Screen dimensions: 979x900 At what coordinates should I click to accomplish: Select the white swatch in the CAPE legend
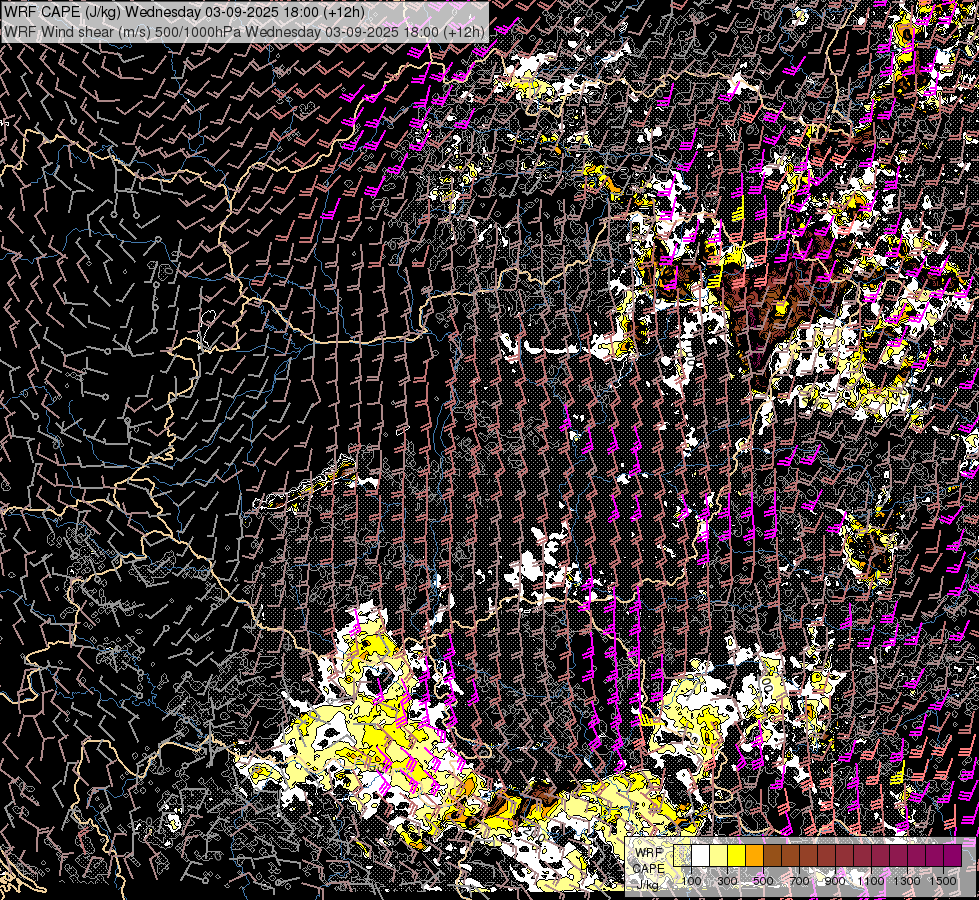tap(701, 855)
